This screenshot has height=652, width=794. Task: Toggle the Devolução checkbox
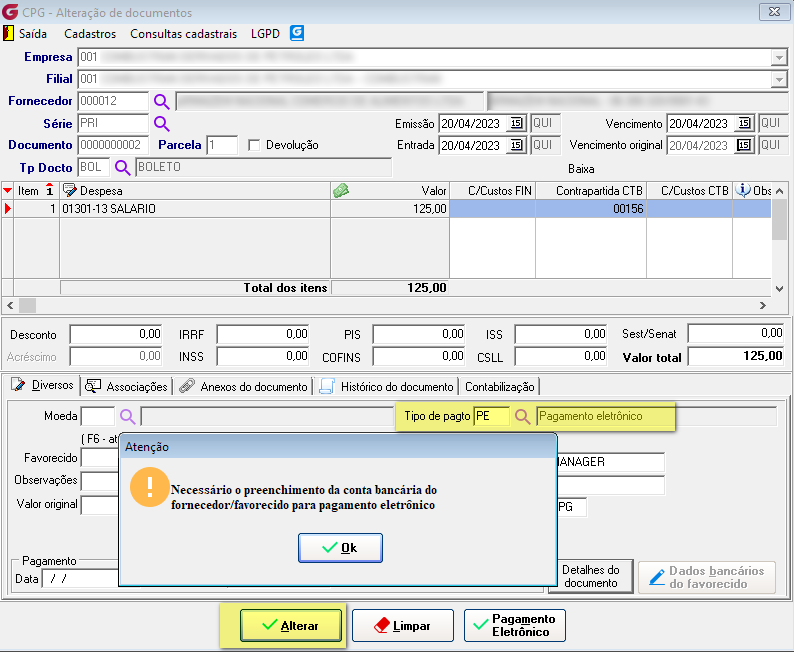(x=254, y=145)
